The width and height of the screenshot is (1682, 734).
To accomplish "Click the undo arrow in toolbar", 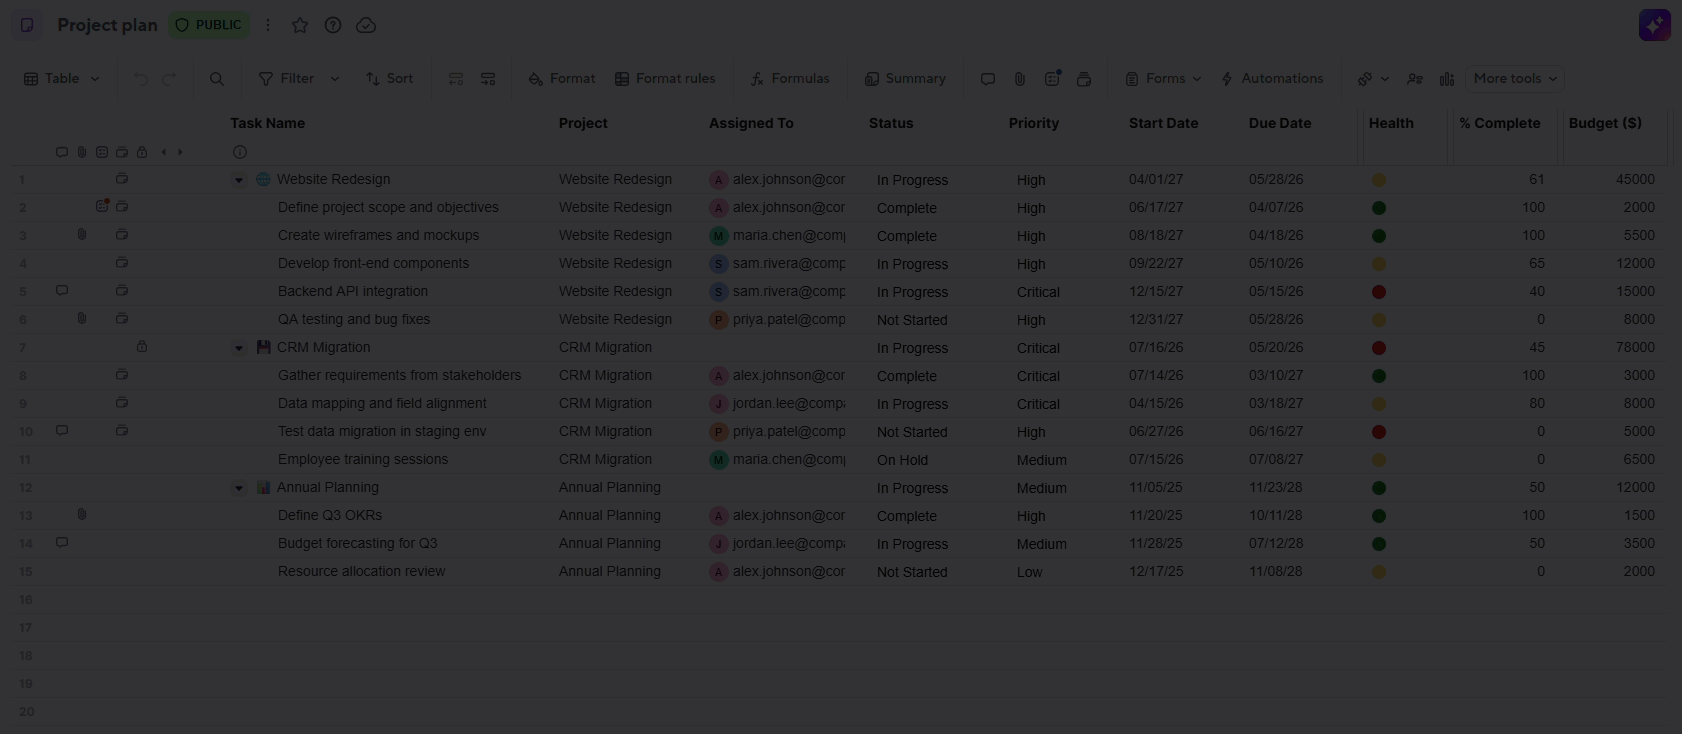I will 141,79.
